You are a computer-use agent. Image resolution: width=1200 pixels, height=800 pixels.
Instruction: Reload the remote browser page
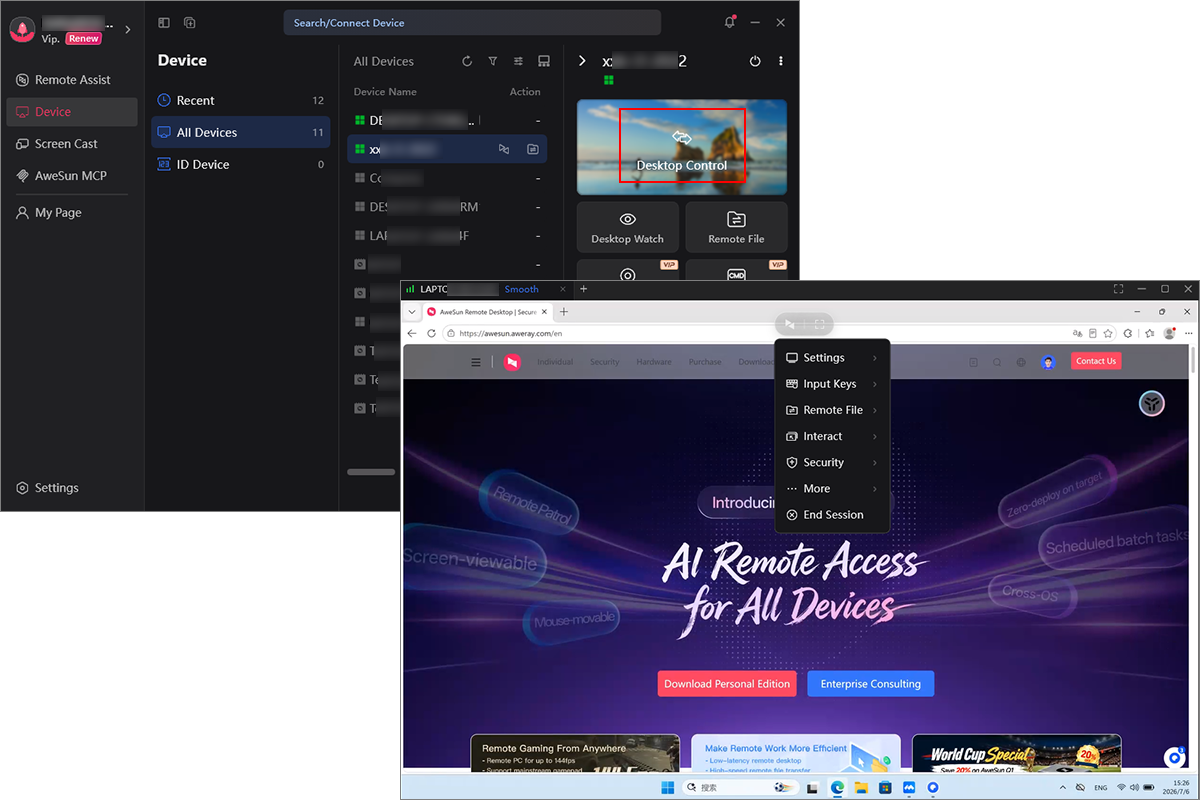pos(432,333)
